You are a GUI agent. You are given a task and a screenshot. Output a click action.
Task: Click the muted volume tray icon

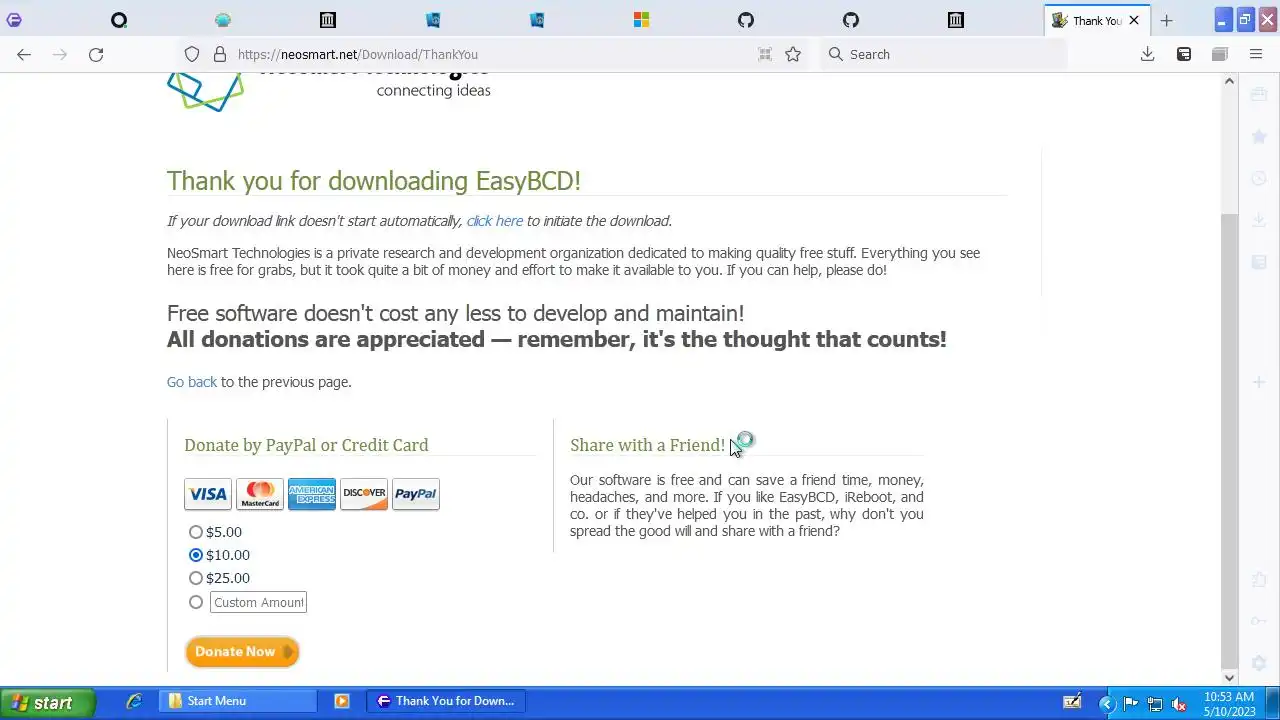click(x=1179, y=703)
